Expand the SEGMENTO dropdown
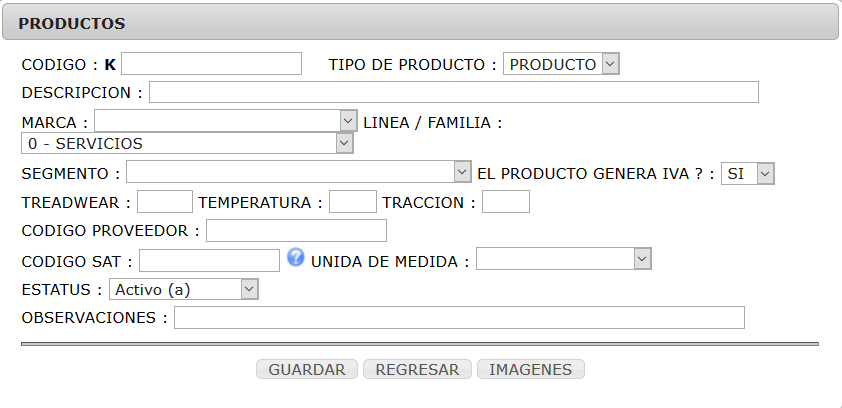 [x=299, y=172]
